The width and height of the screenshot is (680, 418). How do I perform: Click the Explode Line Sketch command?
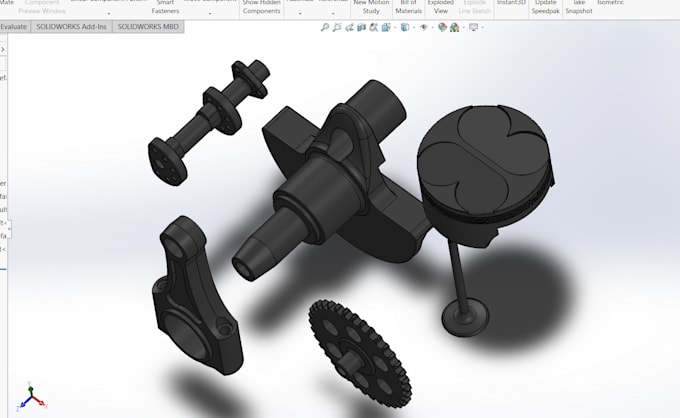tap(475, 7)
